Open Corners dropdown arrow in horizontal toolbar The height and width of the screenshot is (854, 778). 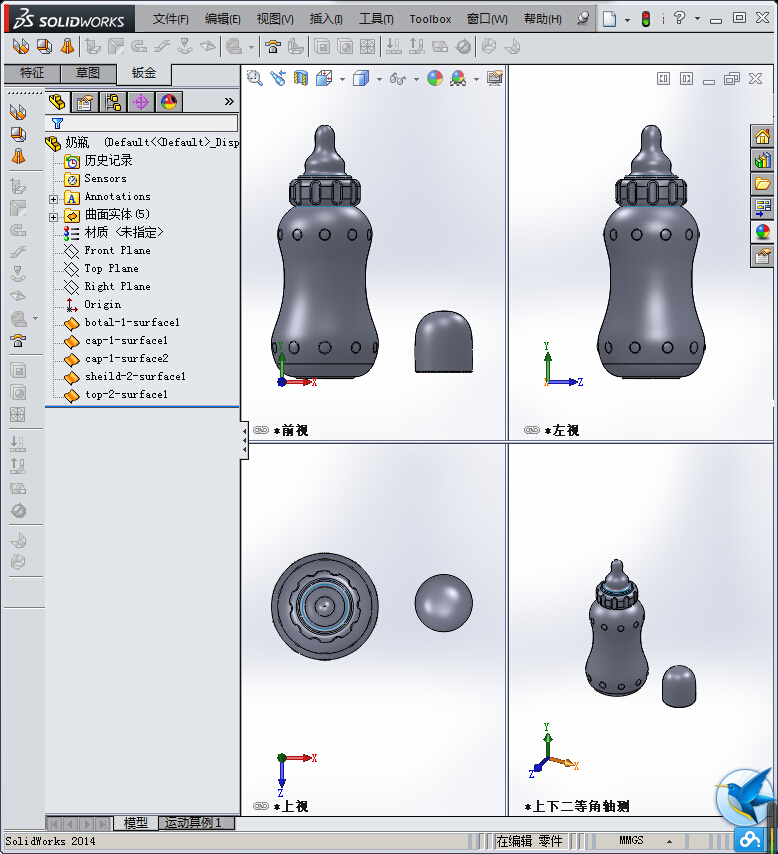(251, 47)
